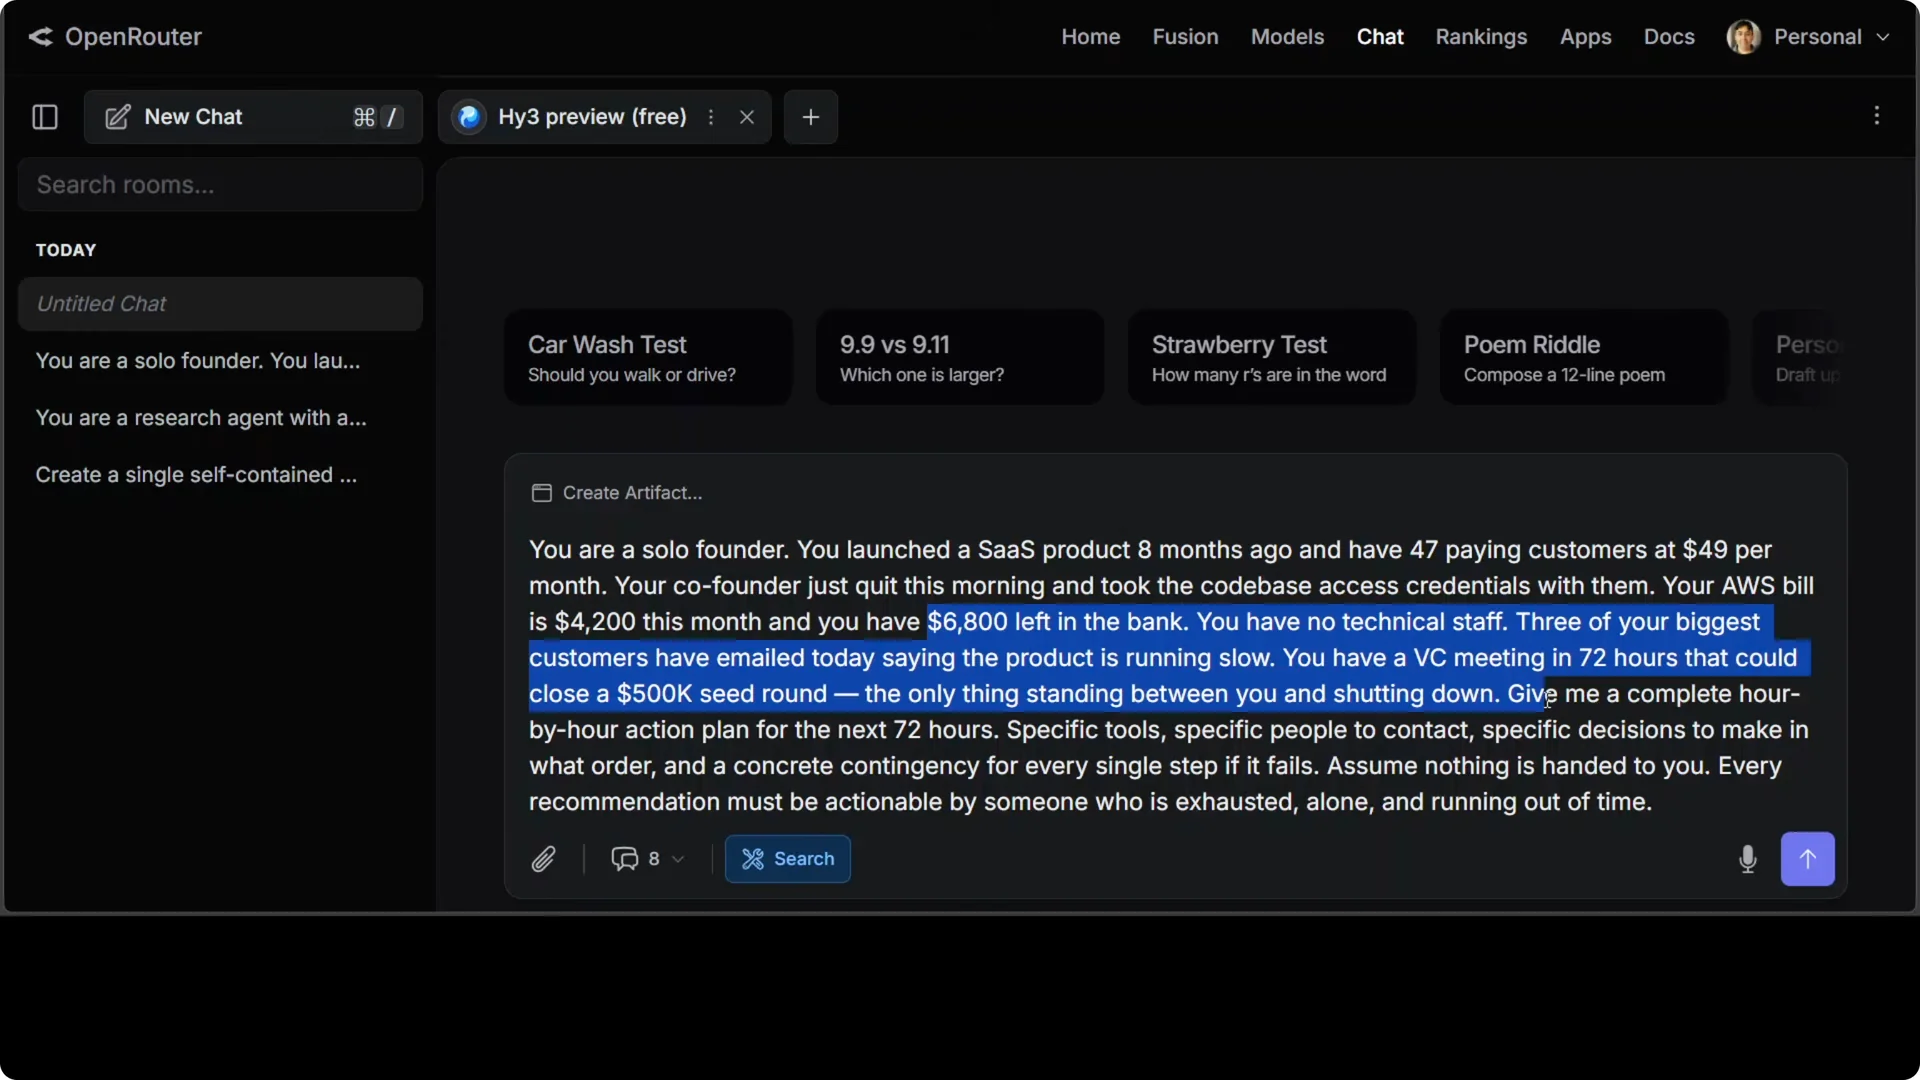Toggle the sidebar panel icon
Image resolution: width=1920 pixels, height=1080 pixels.
45,117
